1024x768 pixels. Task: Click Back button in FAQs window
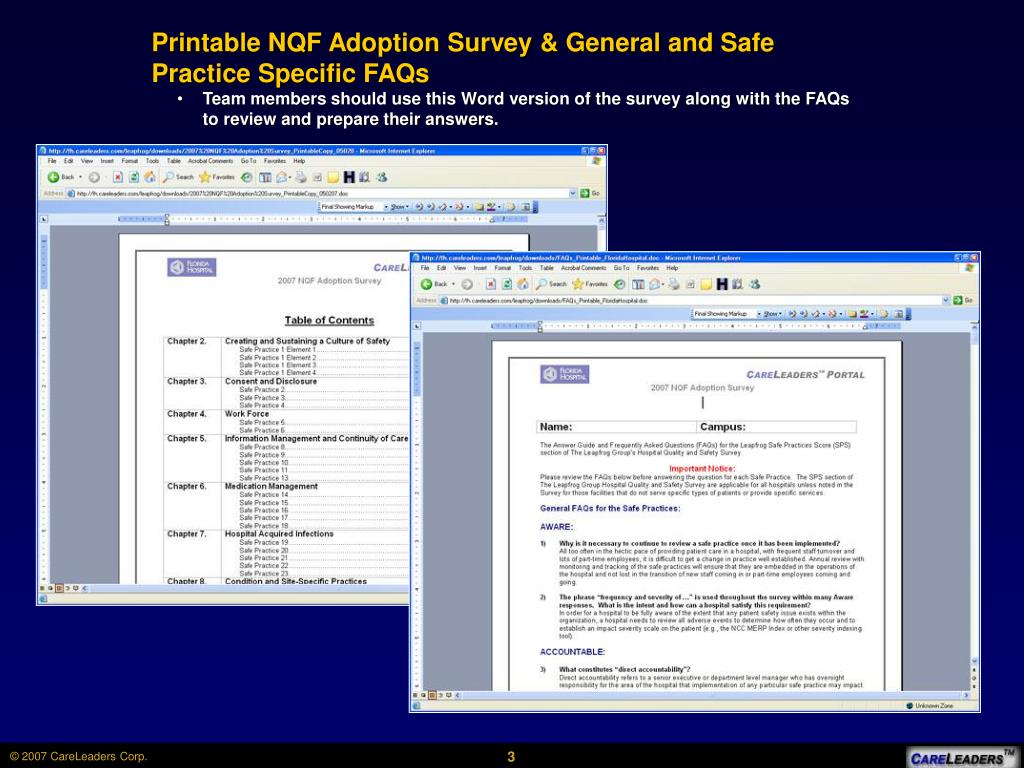click(x=434, y=284)
